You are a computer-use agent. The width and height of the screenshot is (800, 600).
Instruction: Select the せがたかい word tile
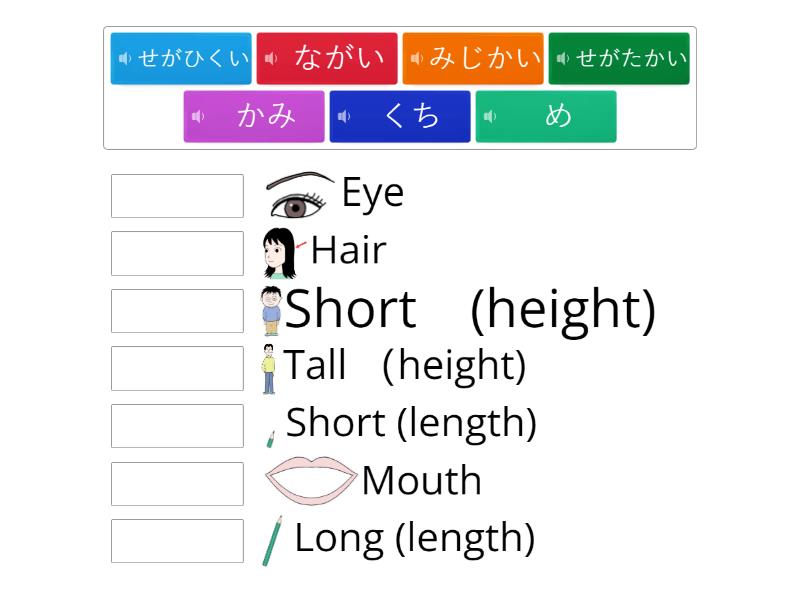(618, 58)
